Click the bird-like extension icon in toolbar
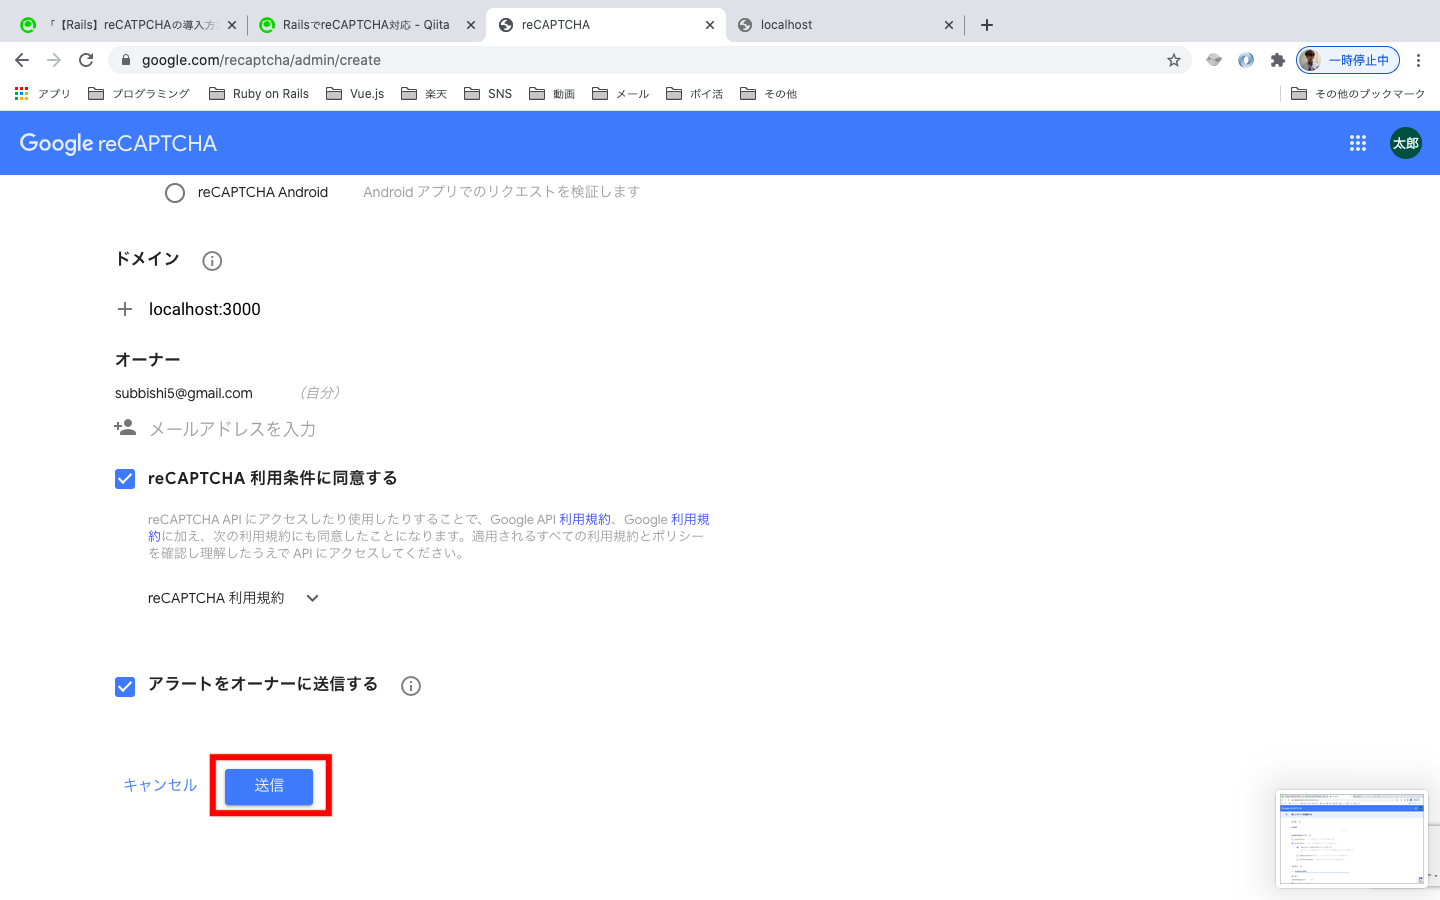The image size is (1440, 900). [1214, 60]
